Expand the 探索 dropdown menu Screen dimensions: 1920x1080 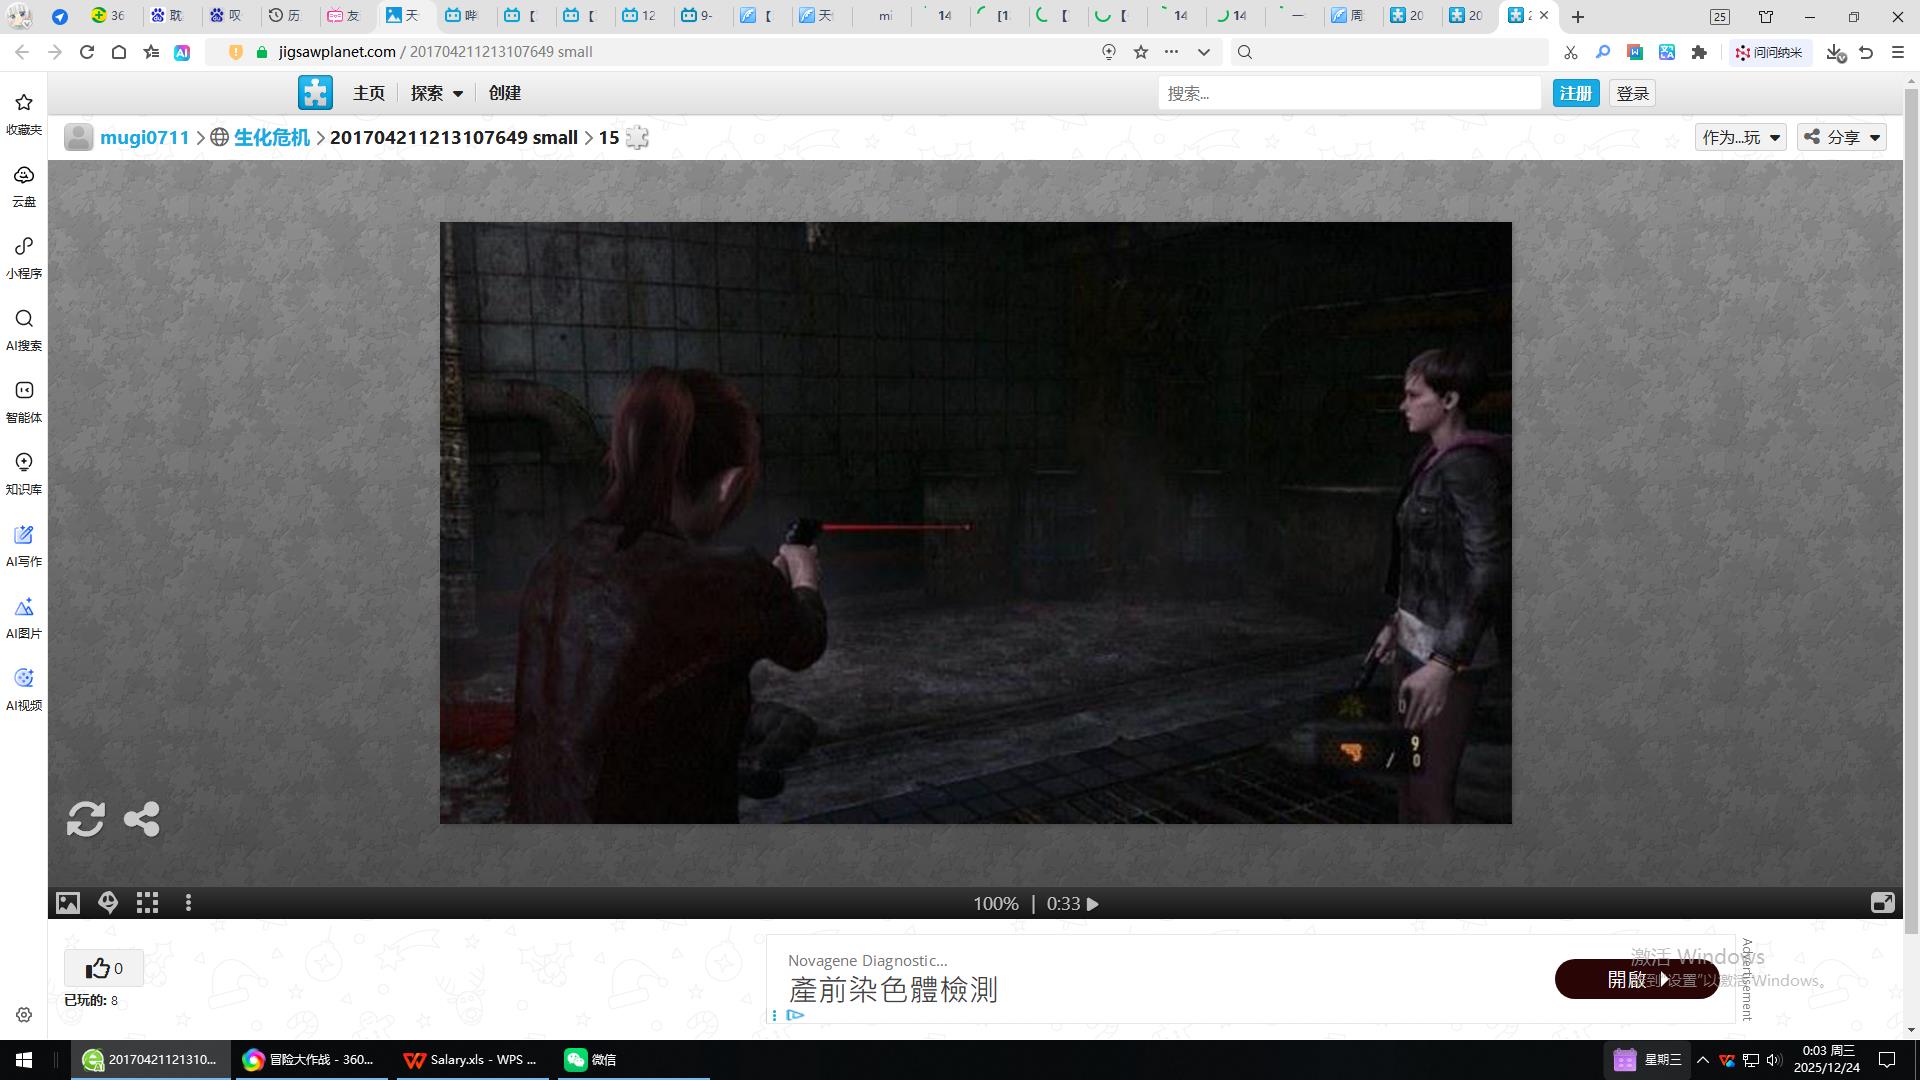(x=437, y=93)
